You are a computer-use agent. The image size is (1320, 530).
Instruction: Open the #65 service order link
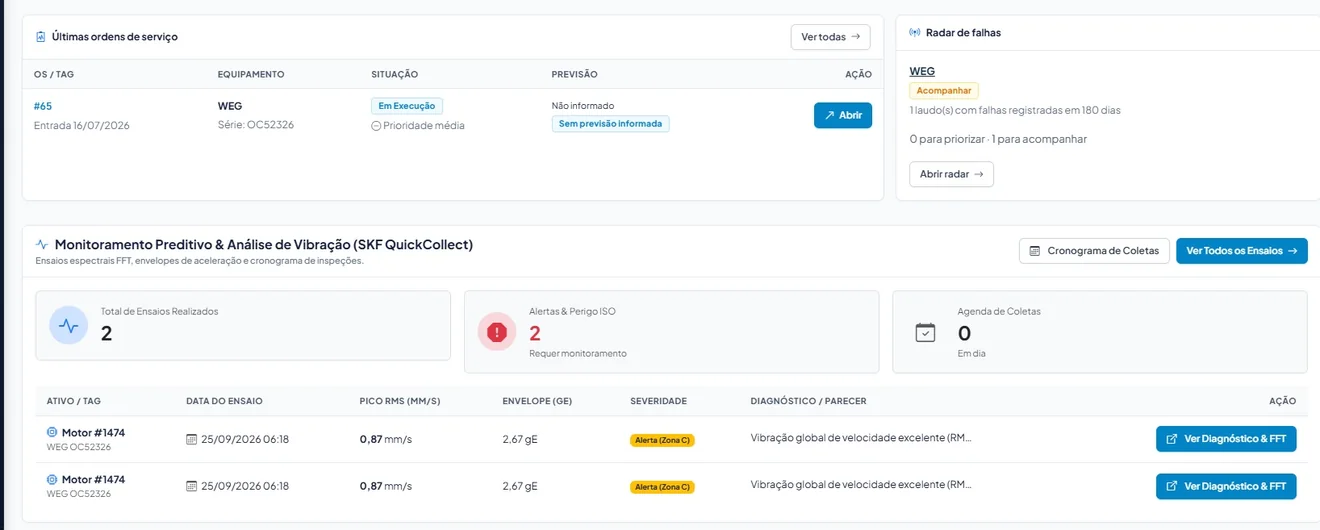click(x=43, y=106)
